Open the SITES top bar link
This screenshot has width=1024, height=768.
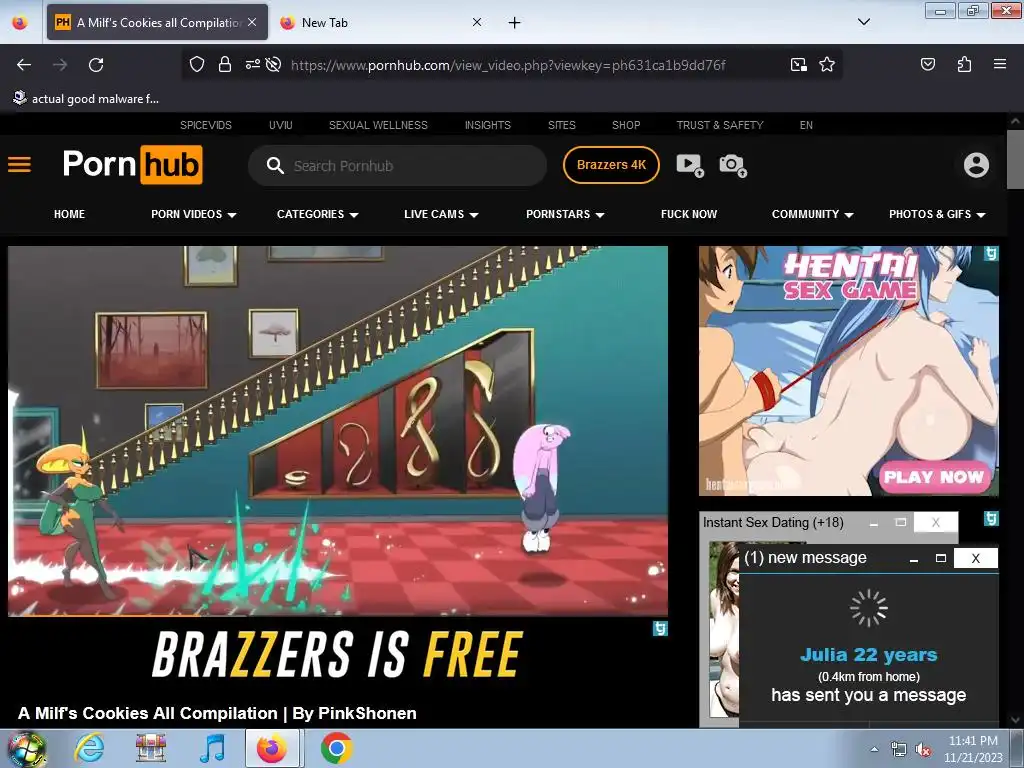click(562, 125)
